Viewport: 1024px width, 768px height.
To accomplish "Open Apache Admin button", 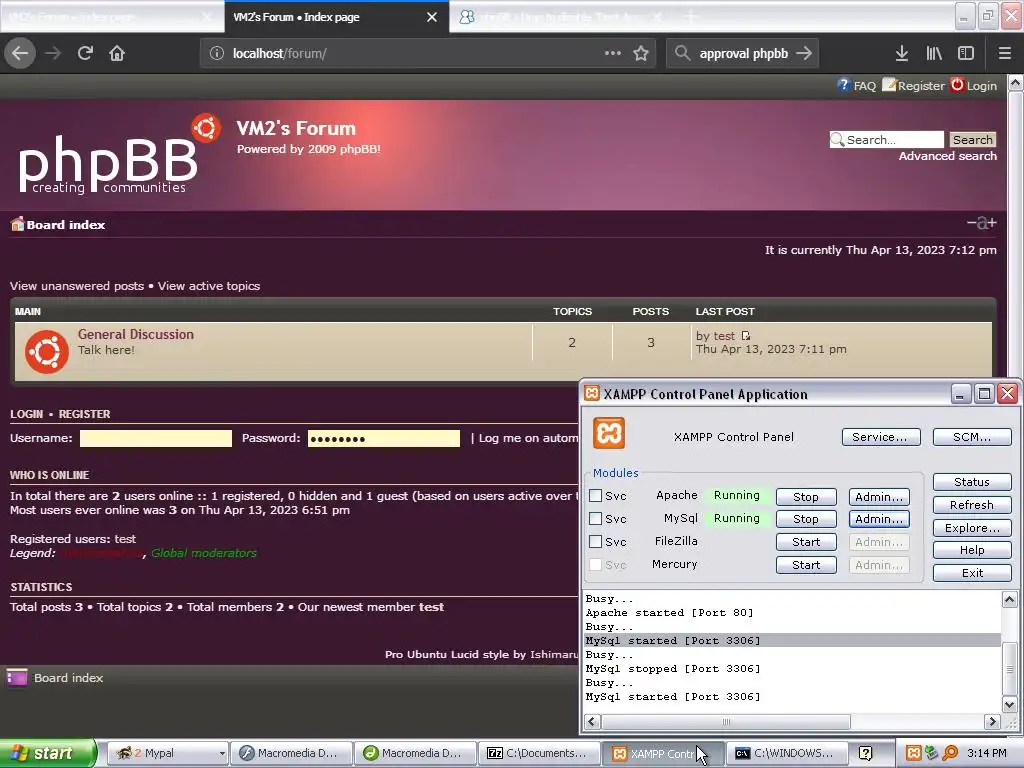I will pos(879,497).
